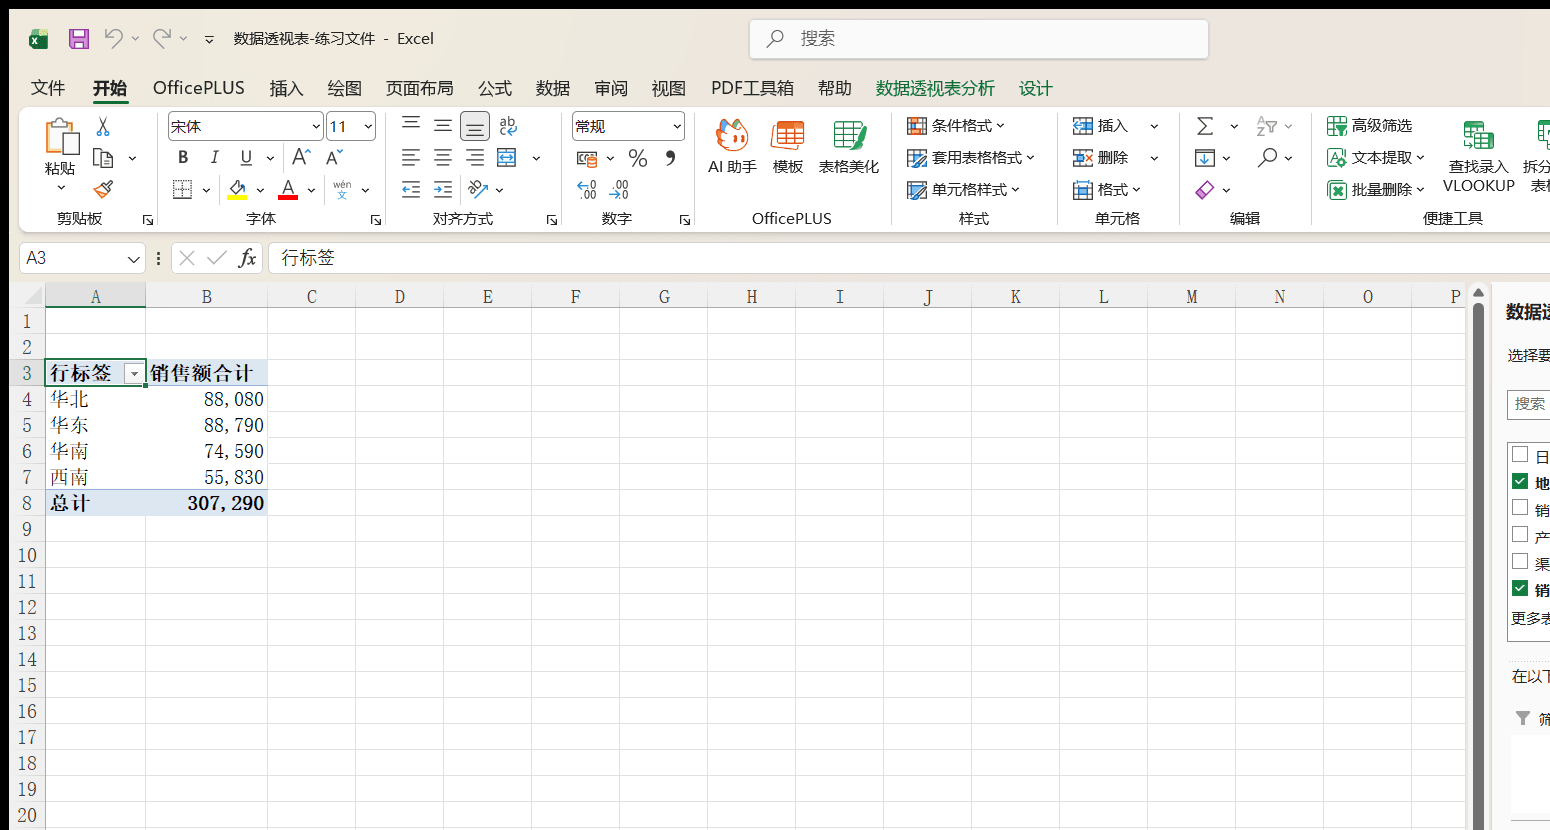The height and width of the screenshot is (830, 1550).
Task: Click the 高级筛选 button
Action: (1369, 126)
